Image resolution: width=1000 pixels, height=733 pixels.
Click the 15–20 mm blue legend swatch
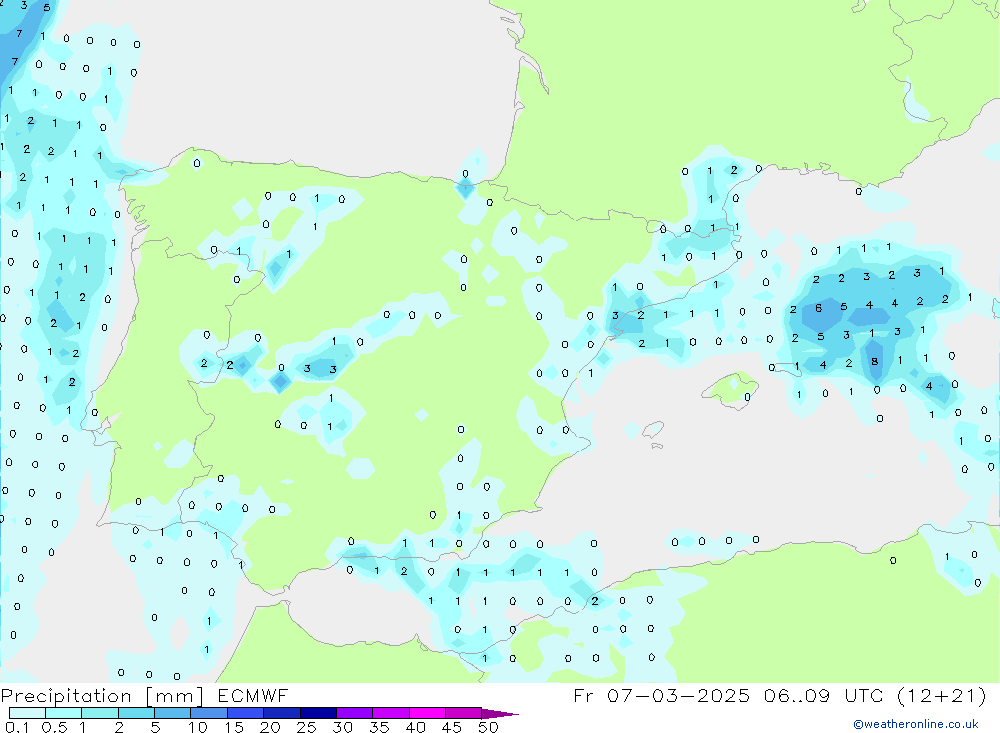[x=246, y=713]
